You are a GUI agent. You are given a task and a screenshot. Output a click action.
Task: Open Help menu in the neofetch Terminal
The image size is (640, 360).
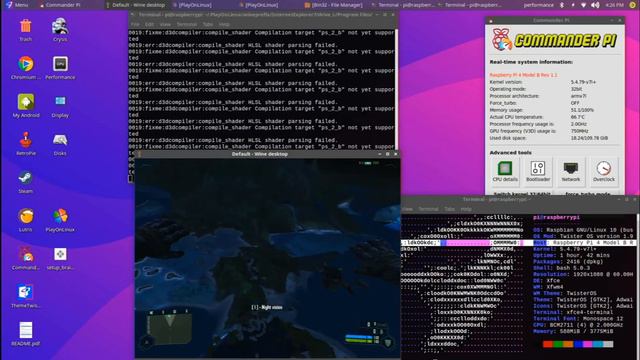(466, 209)
